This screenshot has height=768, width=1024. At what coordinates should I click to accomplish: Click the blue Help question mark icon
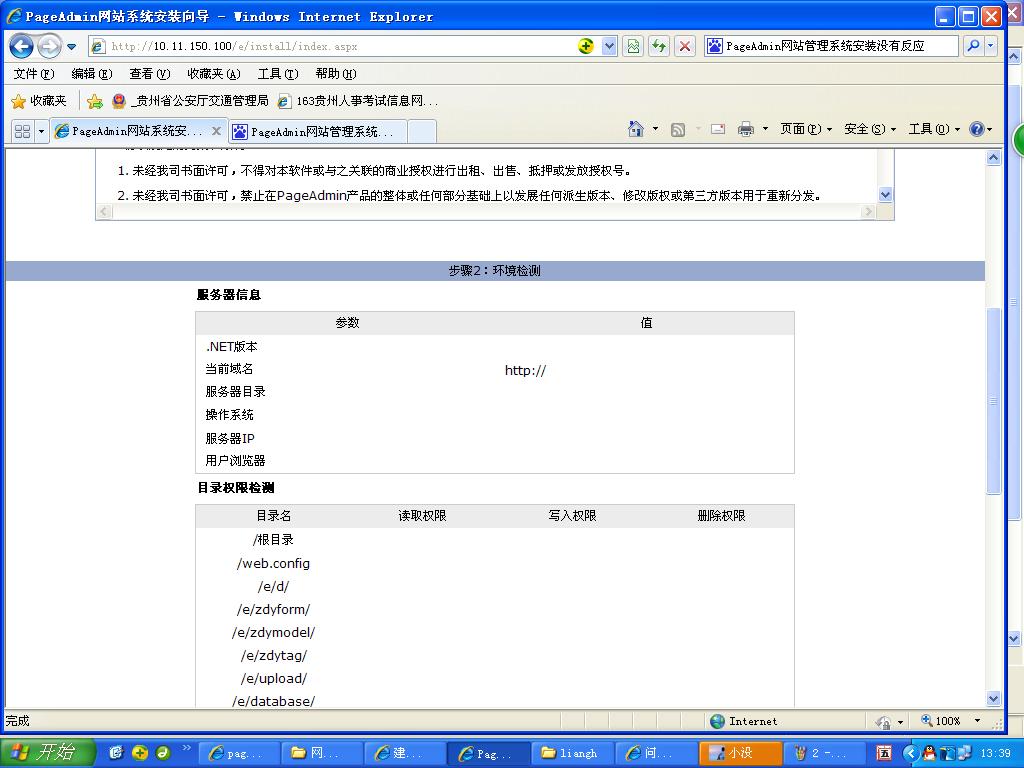point(976,129)
